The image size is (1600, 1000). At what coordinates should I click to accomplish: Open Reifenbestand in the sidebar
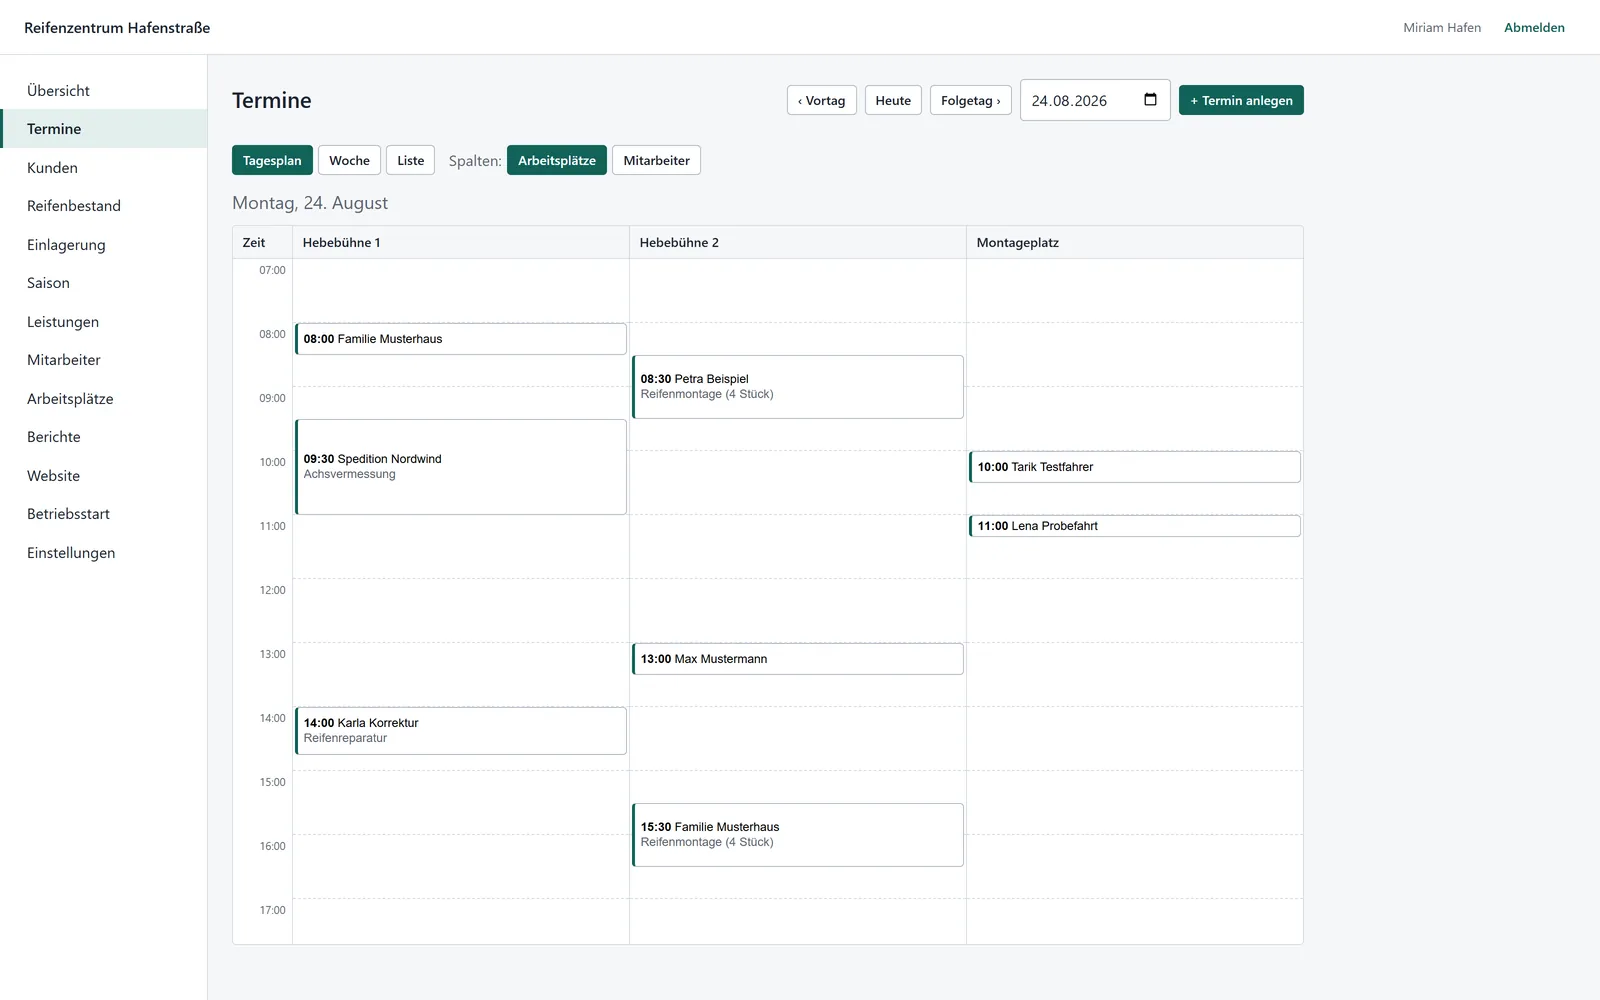coord(104,206)
